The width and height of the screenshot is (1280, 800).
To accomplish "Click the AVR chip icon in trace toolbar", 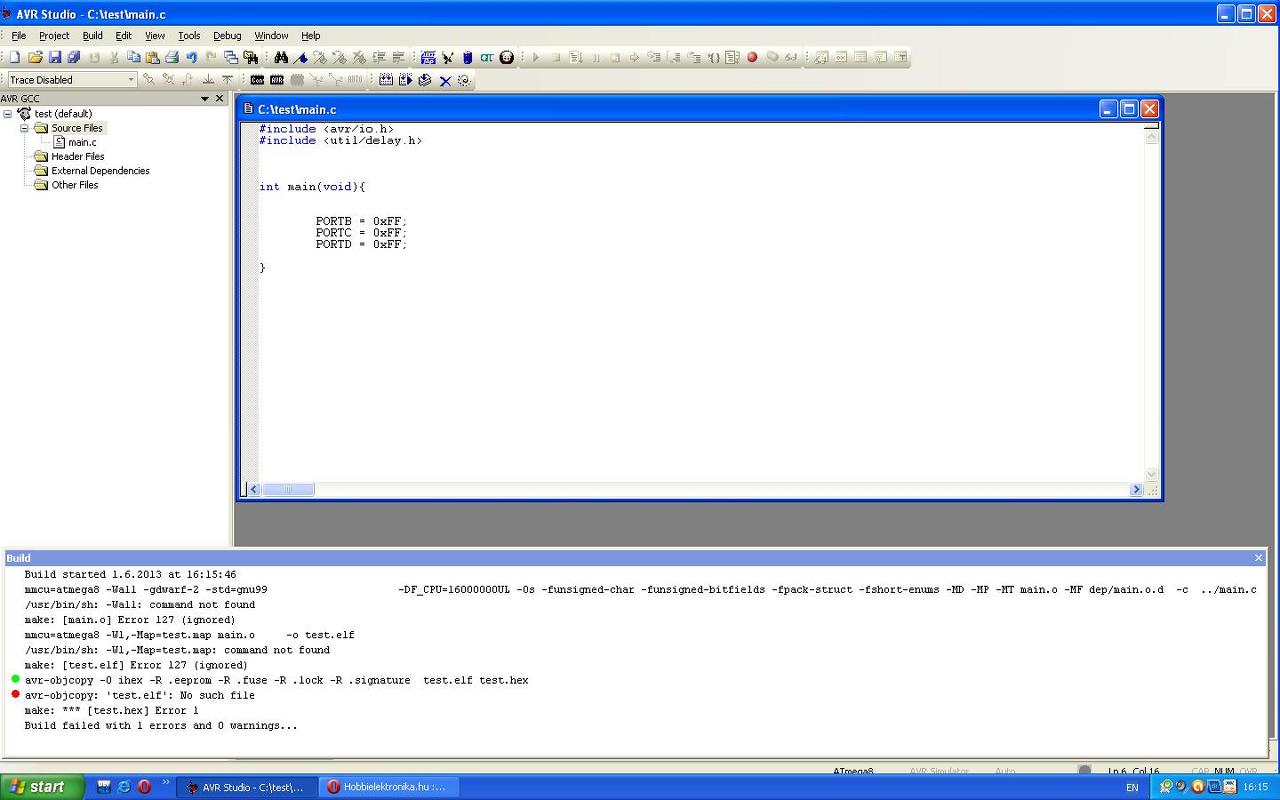I will click(x=277, y=80).
